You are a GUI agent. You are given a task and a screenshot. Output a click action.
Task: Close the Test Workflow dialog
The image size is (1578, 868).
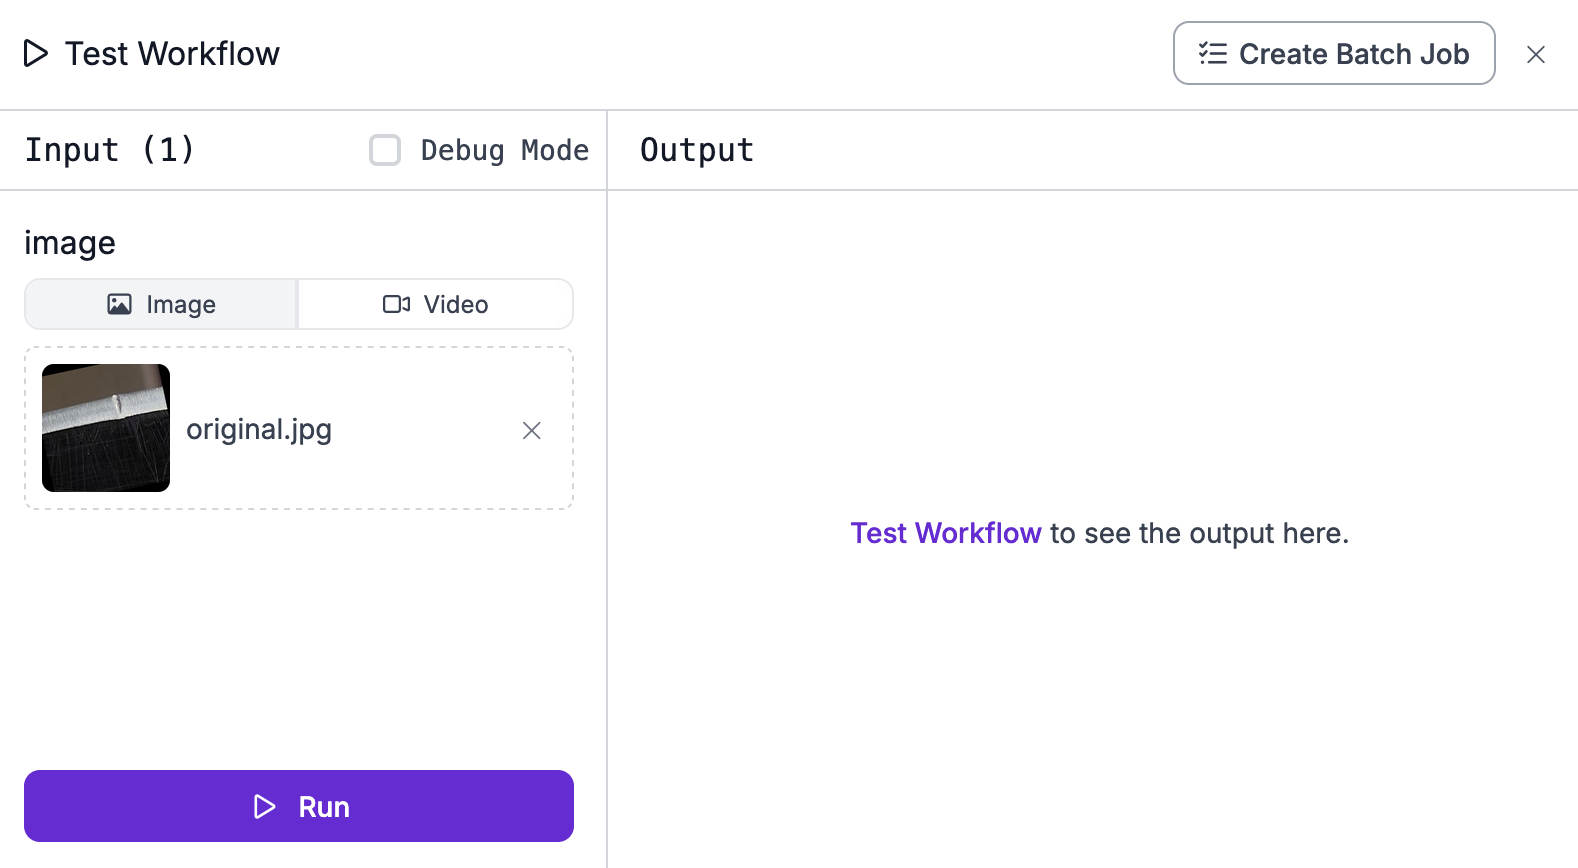(x=1536, y=54)
